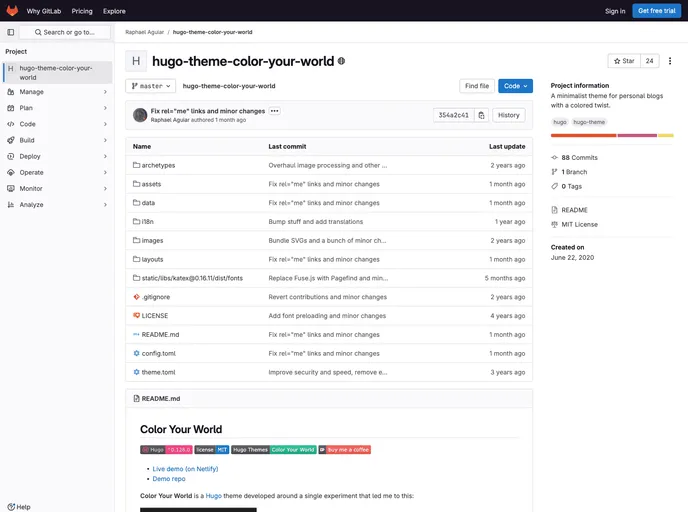Click the Search or go to field

coord(65,32)
